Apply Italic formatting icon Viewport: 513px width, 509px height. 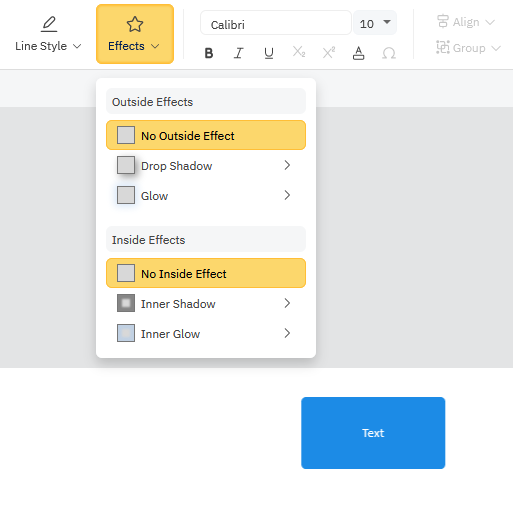239,53
